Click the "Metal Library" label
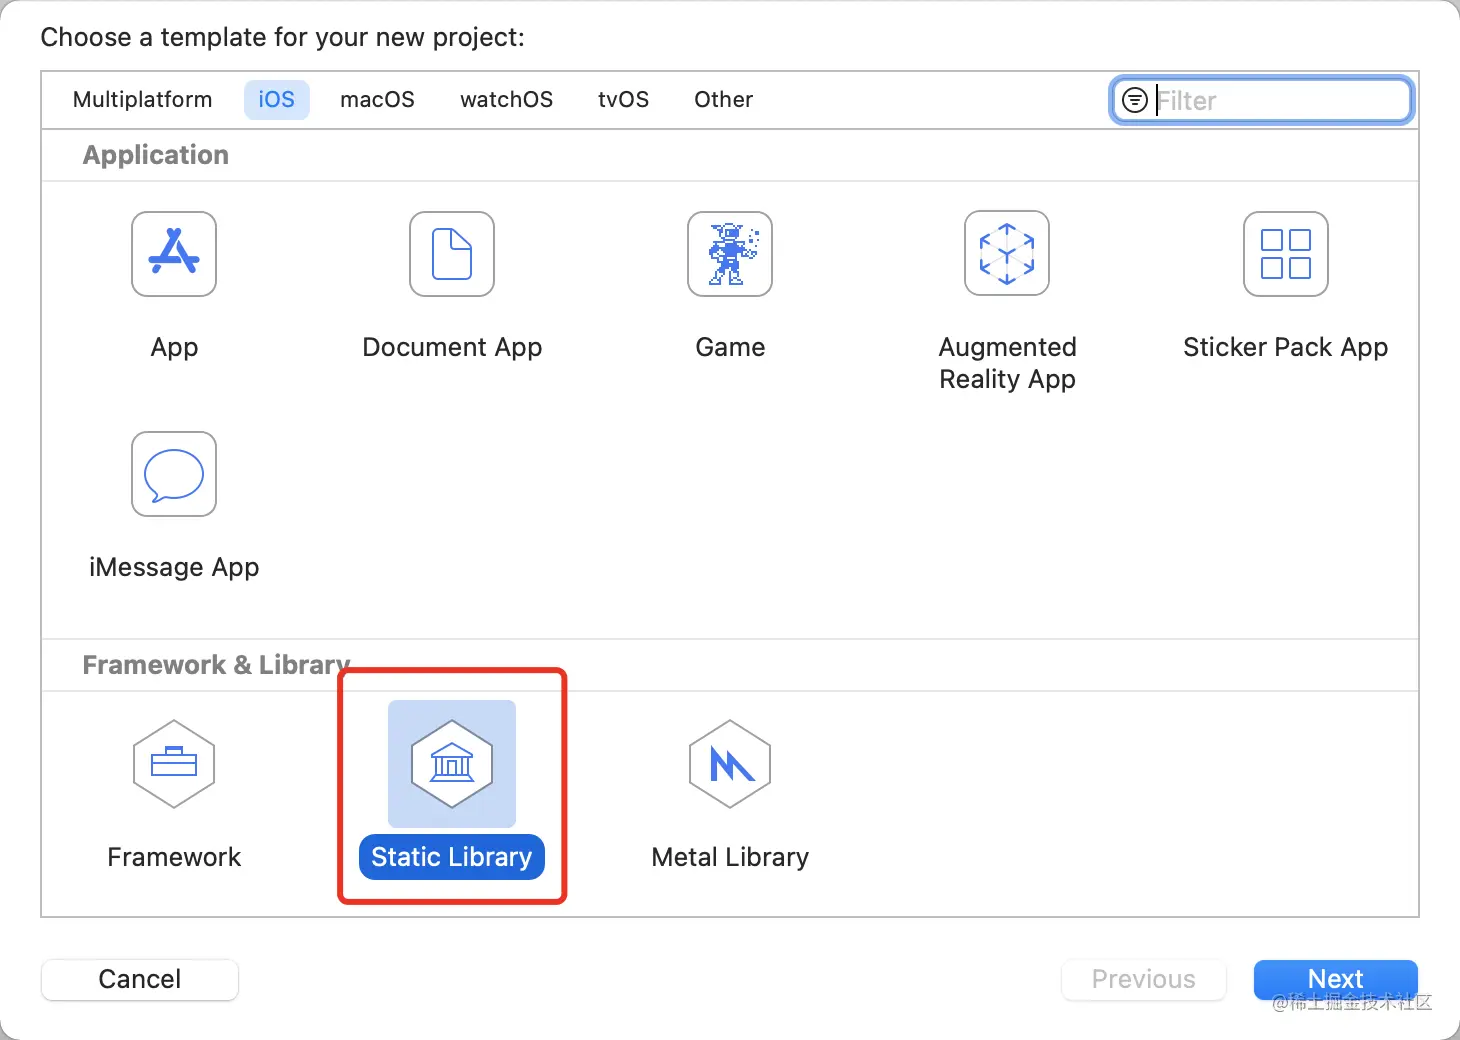Image resolution: width=1460 pixels, height=1040 pixels. 730,857
